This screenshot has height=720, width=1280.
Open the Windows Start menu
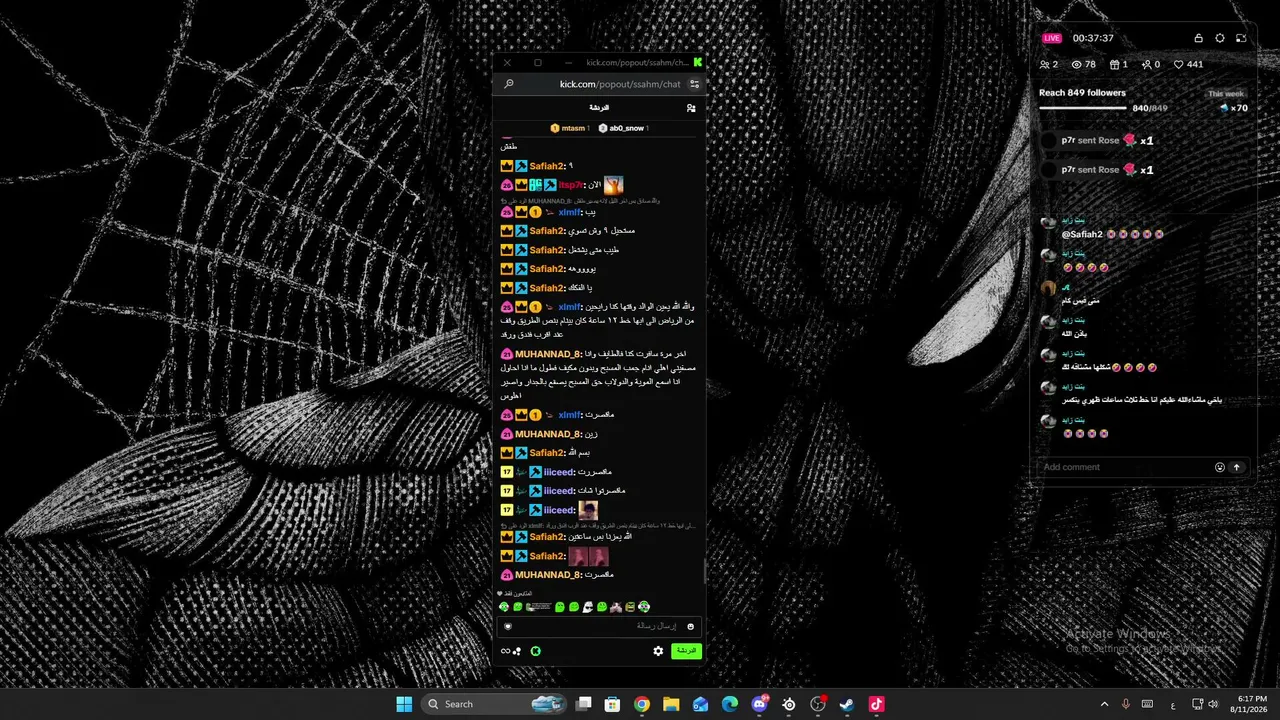(x=404, y=704)
